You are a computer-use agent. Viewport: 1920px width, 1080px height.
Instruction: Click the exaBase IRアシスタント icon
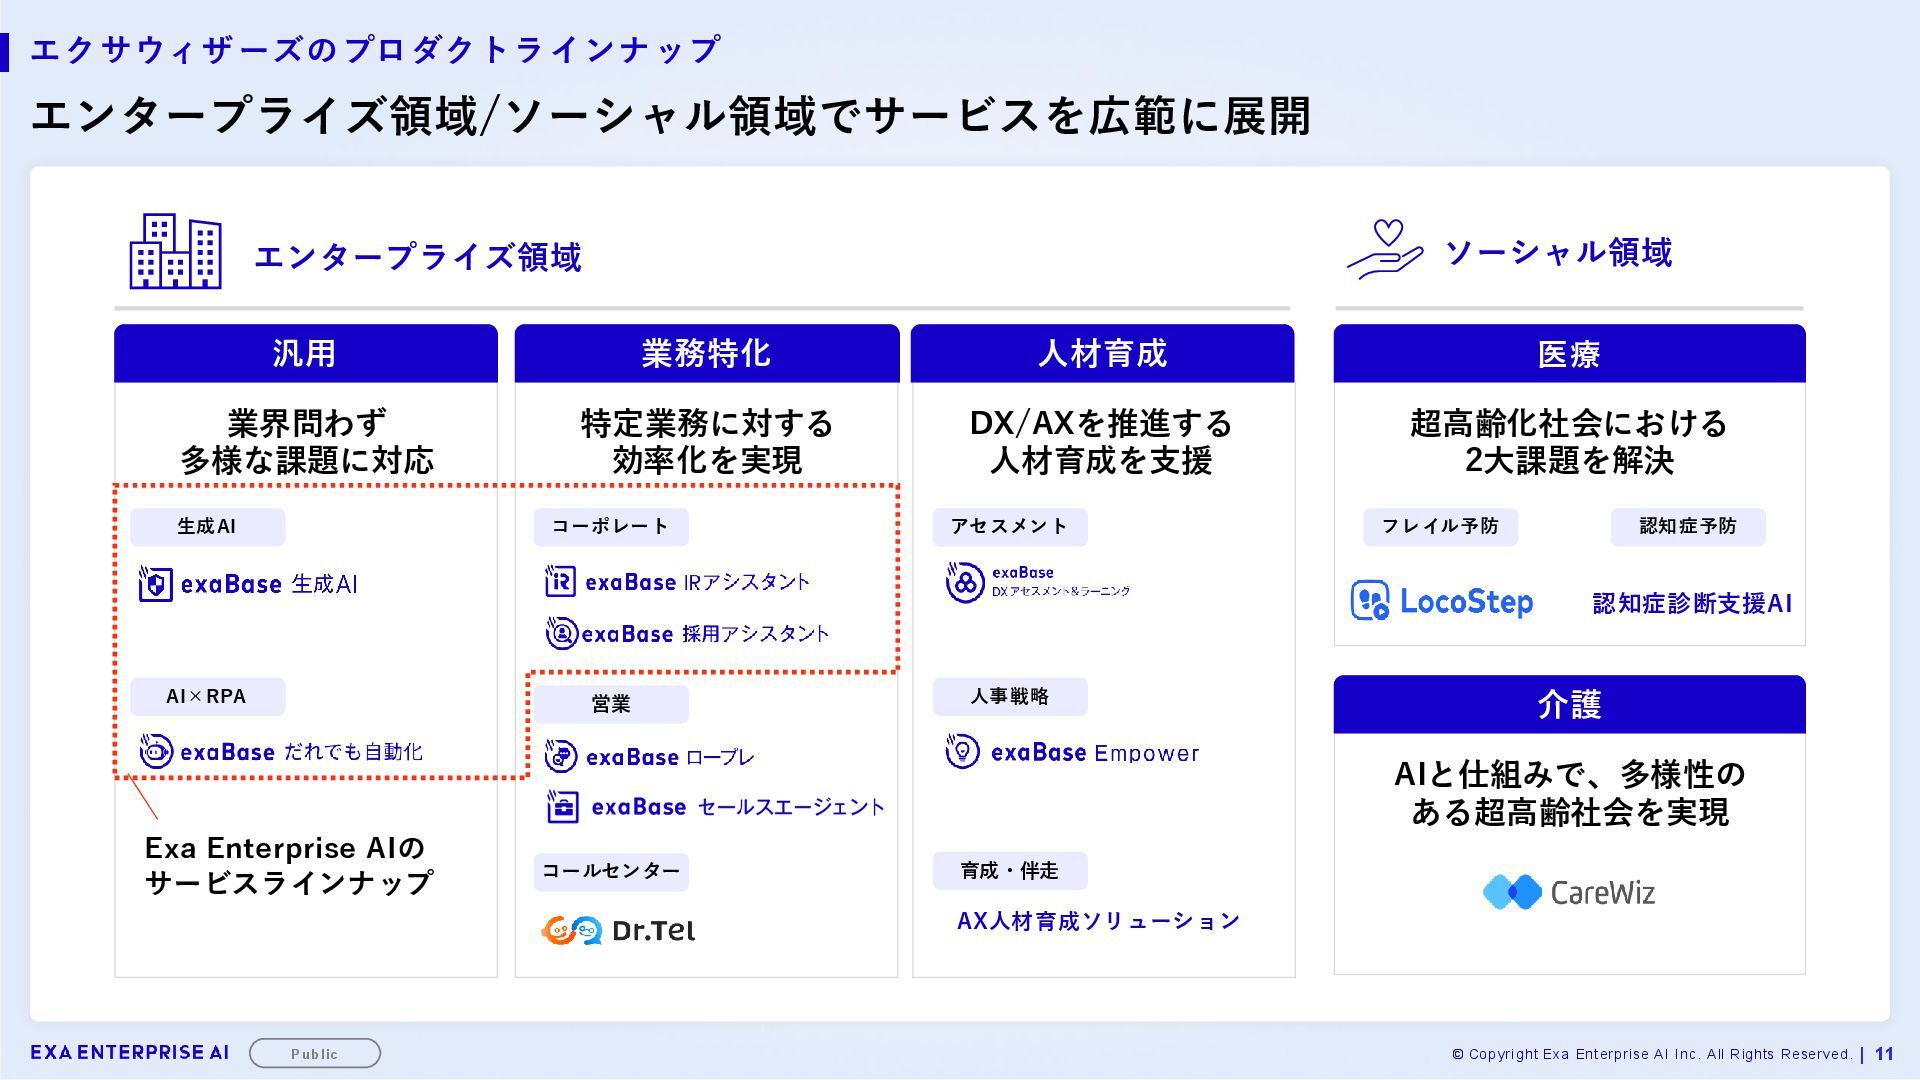560,581
